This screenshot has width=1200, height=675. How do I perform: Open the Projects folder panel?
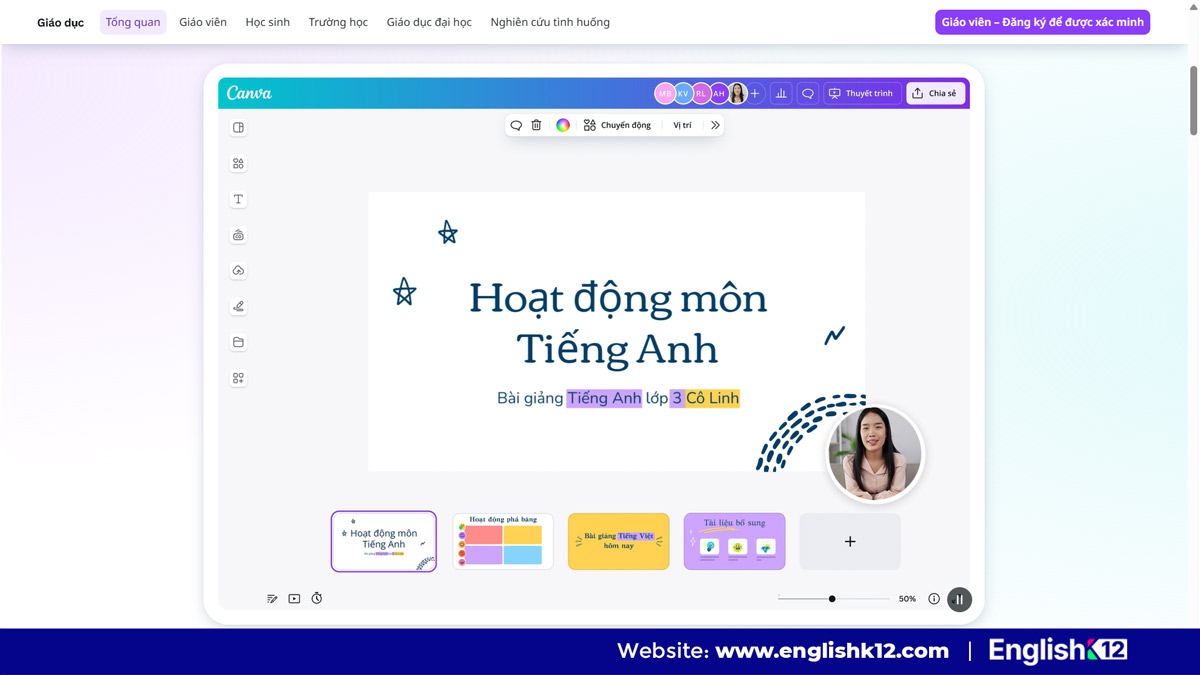(x=238, y=342)
